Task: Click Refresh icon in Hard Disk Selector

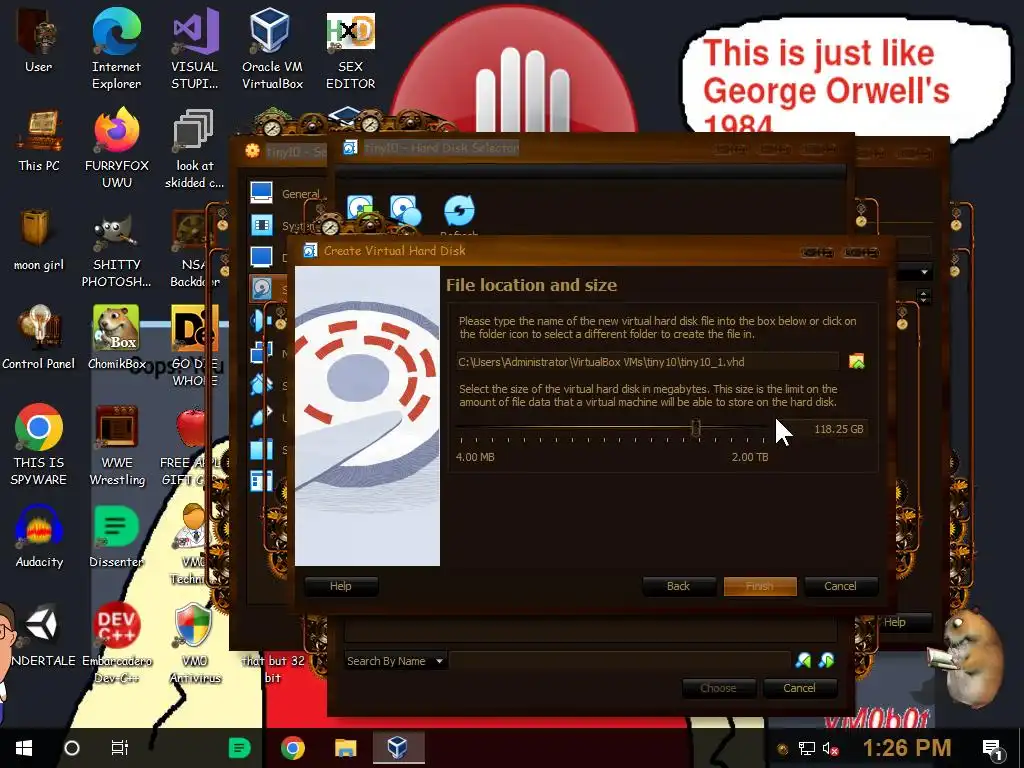Action: pos(459,210)
